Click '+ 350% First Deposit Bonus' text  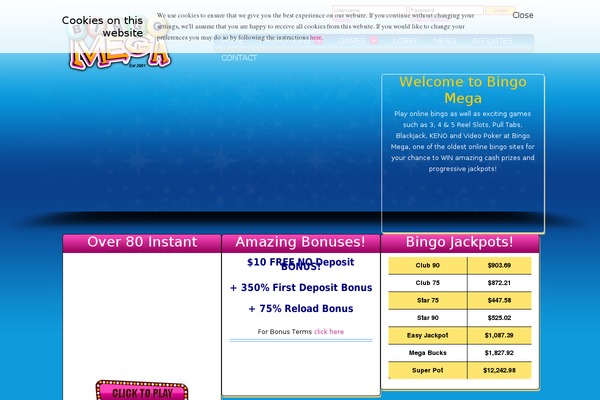coord(301,287)
